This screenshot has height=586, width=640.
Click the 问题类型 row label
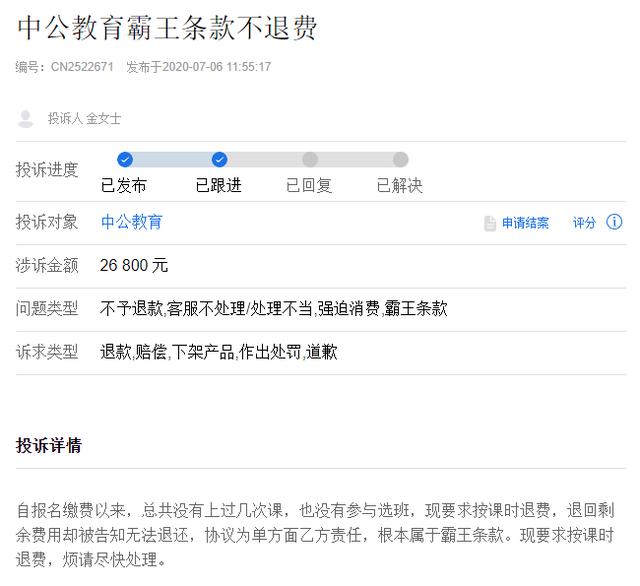[47, 309]
